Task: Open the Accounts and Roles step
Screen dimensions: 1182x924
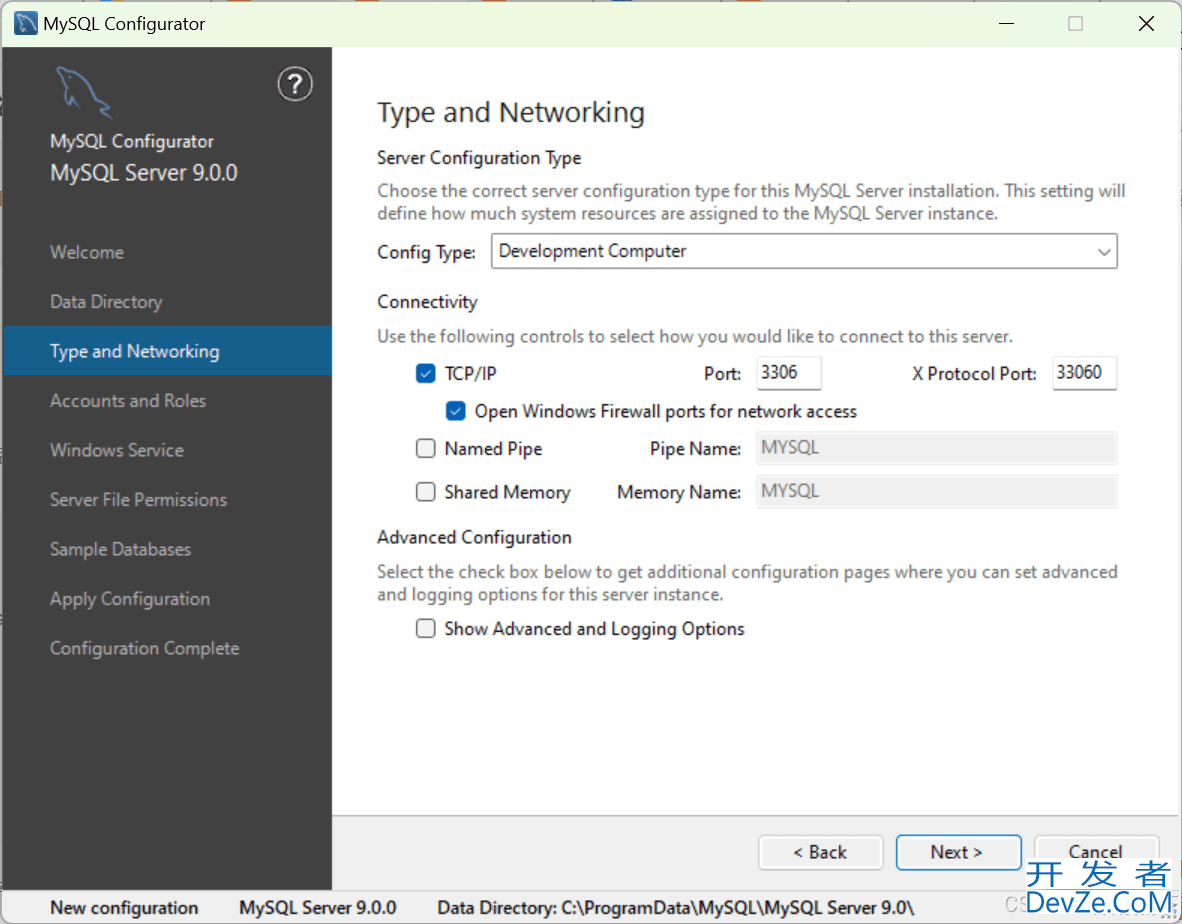Action: click(x=127, y=401)
